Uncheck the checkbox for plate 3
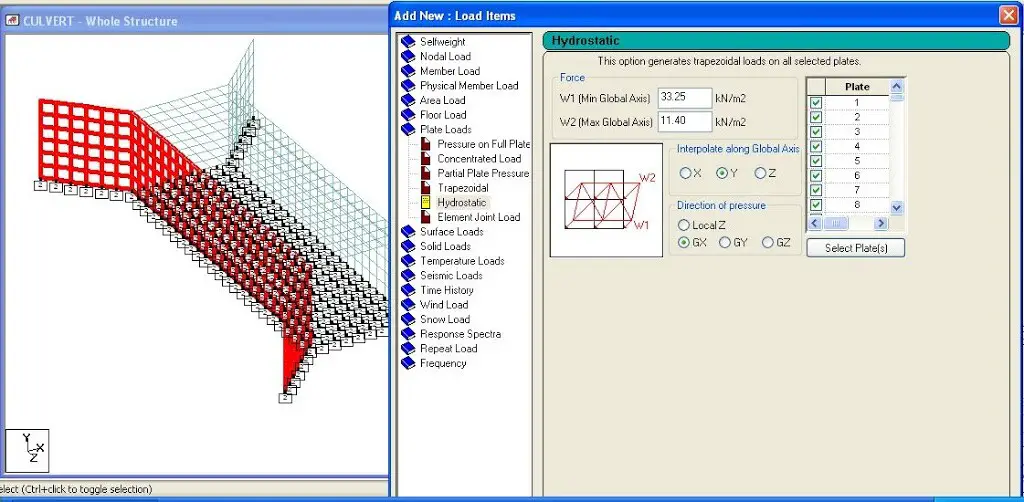 coord(816,131)
